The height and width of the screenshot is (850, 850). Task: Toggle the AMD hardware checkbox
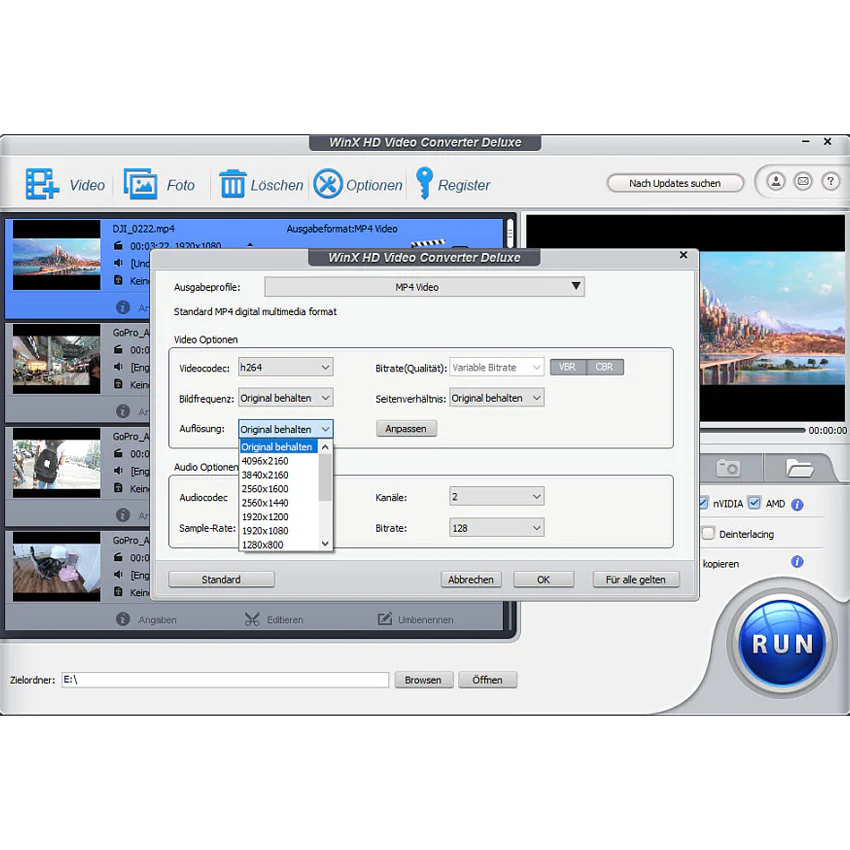click(x=754, y=503)
